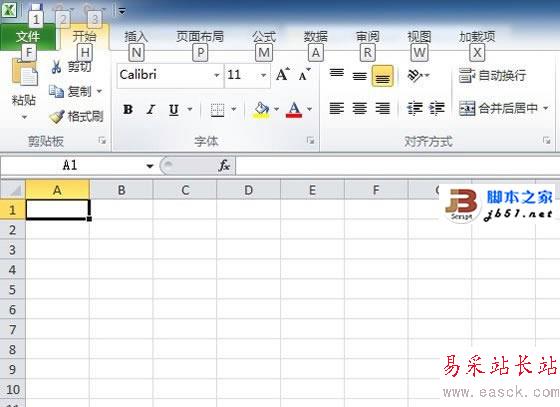Click the increase indent icon
The image size is (560, 407).
437,108
